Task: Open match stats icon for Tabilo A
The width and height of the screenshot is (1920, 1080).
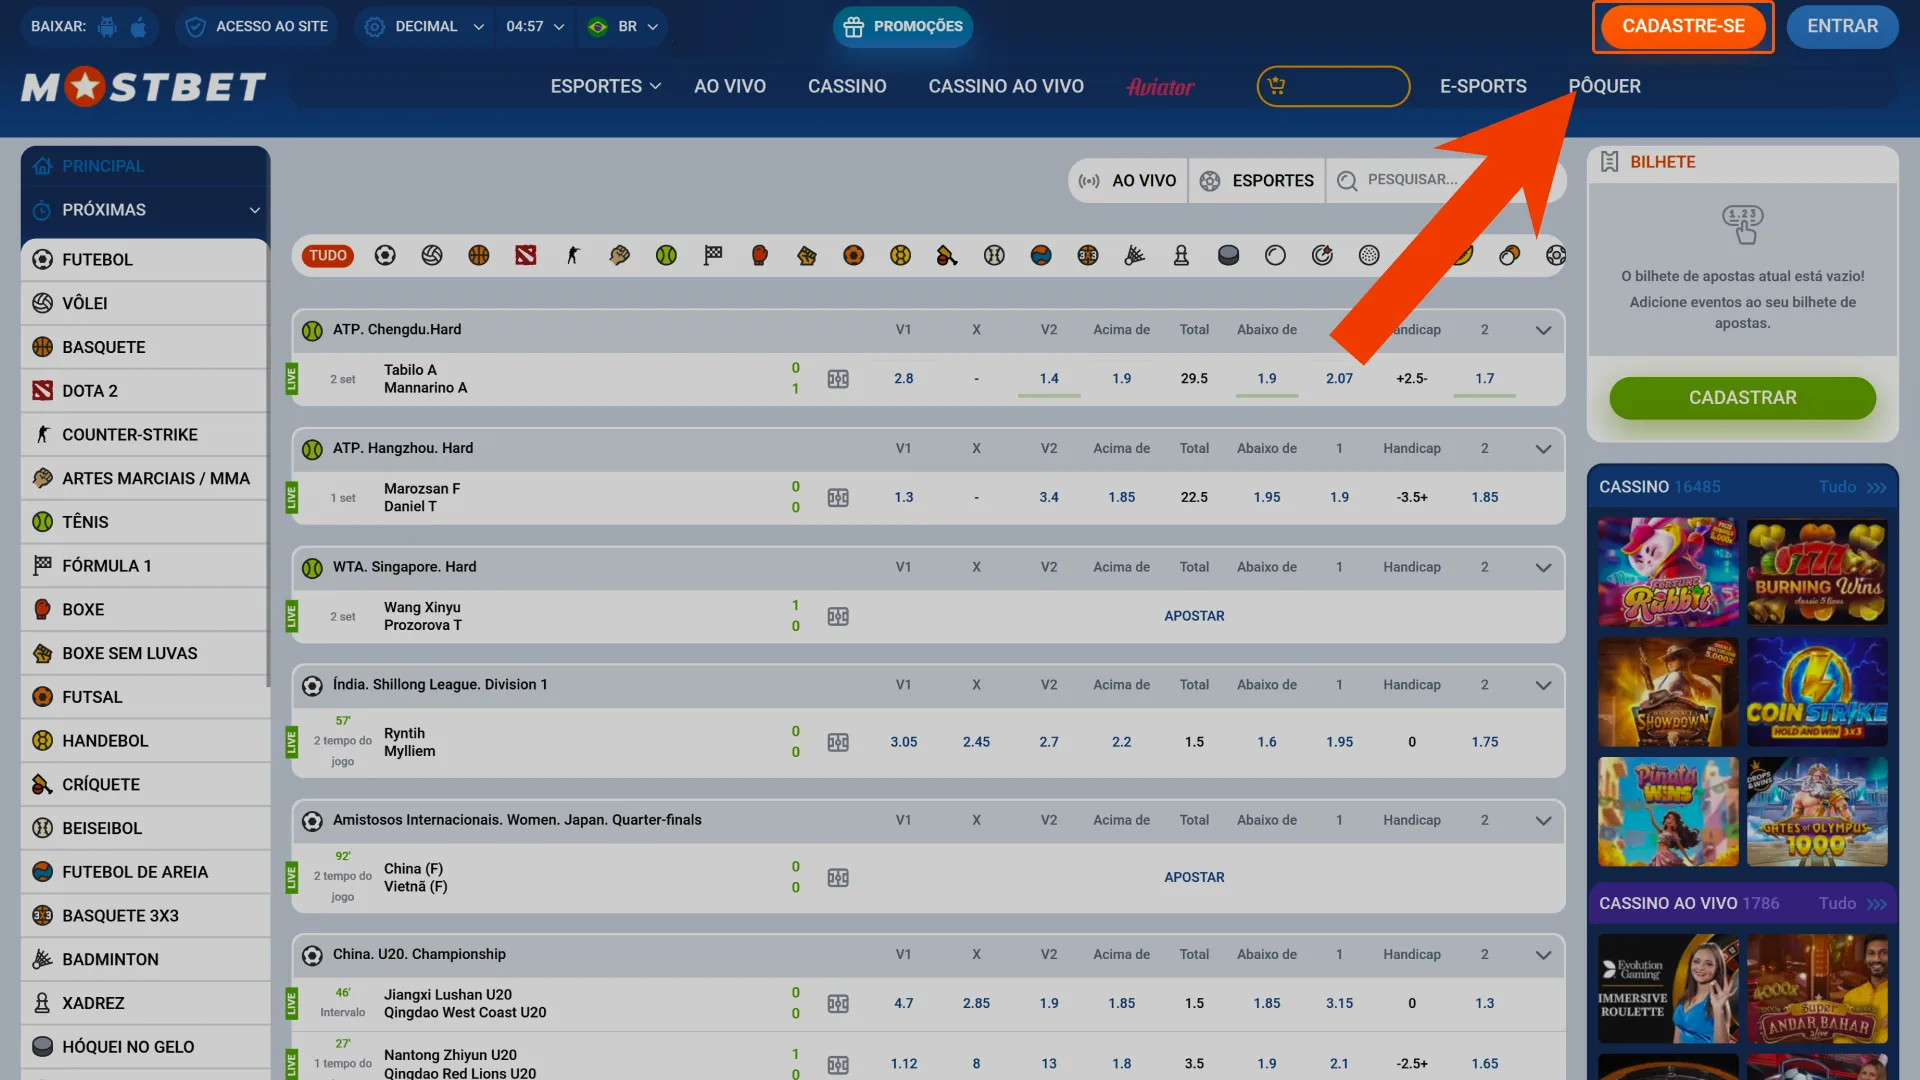Action: 838,379
